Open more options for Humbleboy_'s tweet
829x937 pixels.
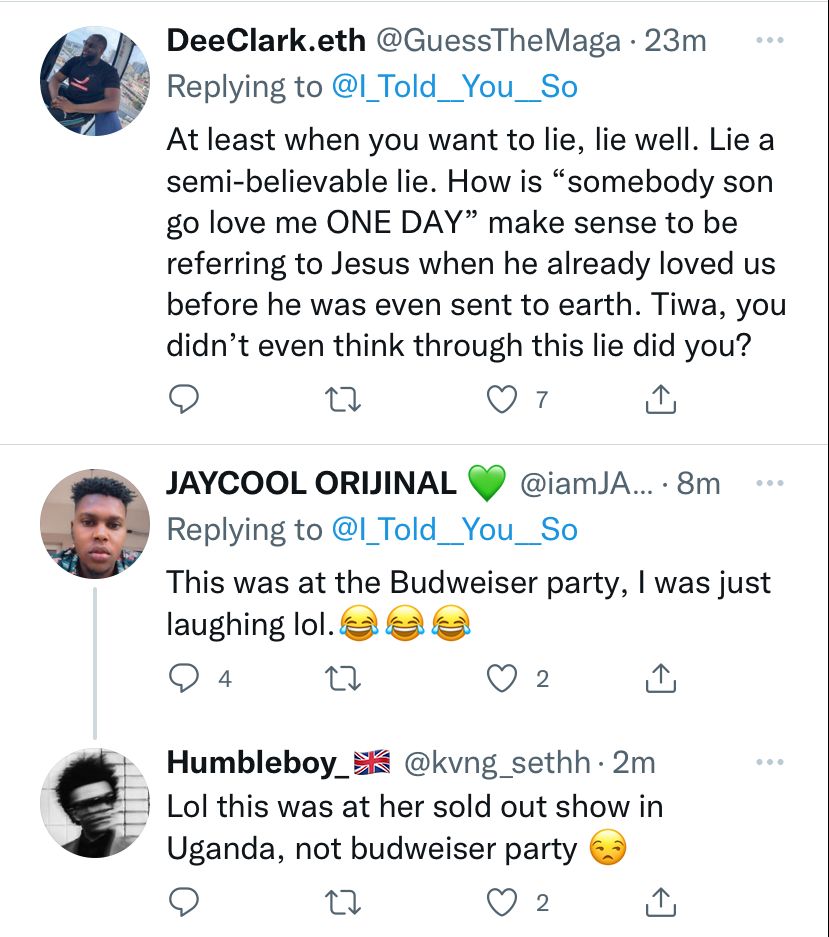[769, 762]
